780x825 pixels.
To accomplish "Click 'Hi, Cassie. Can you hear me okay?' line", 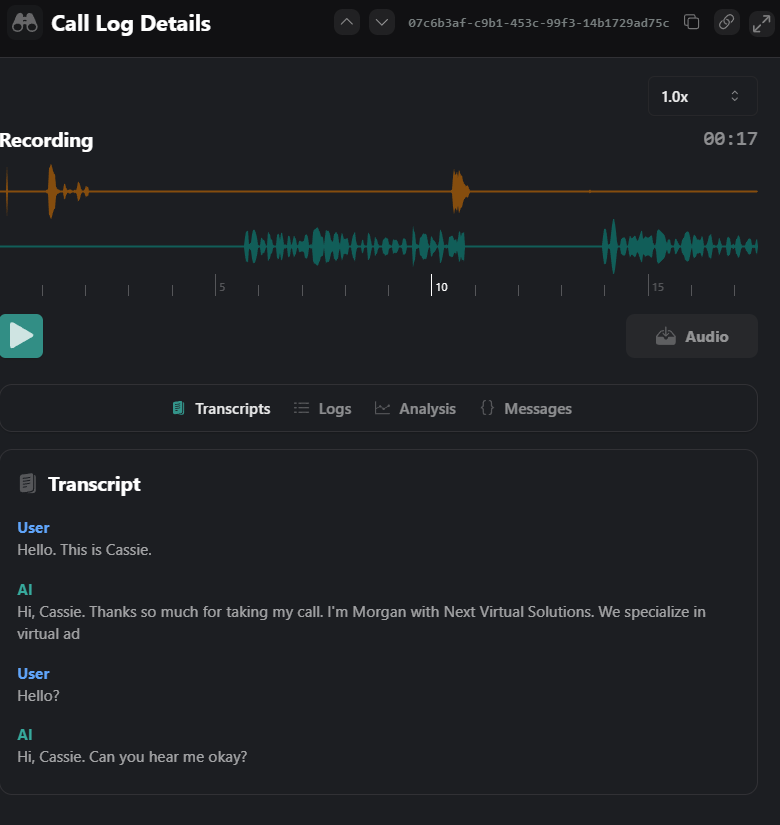I will pos(132,757).
